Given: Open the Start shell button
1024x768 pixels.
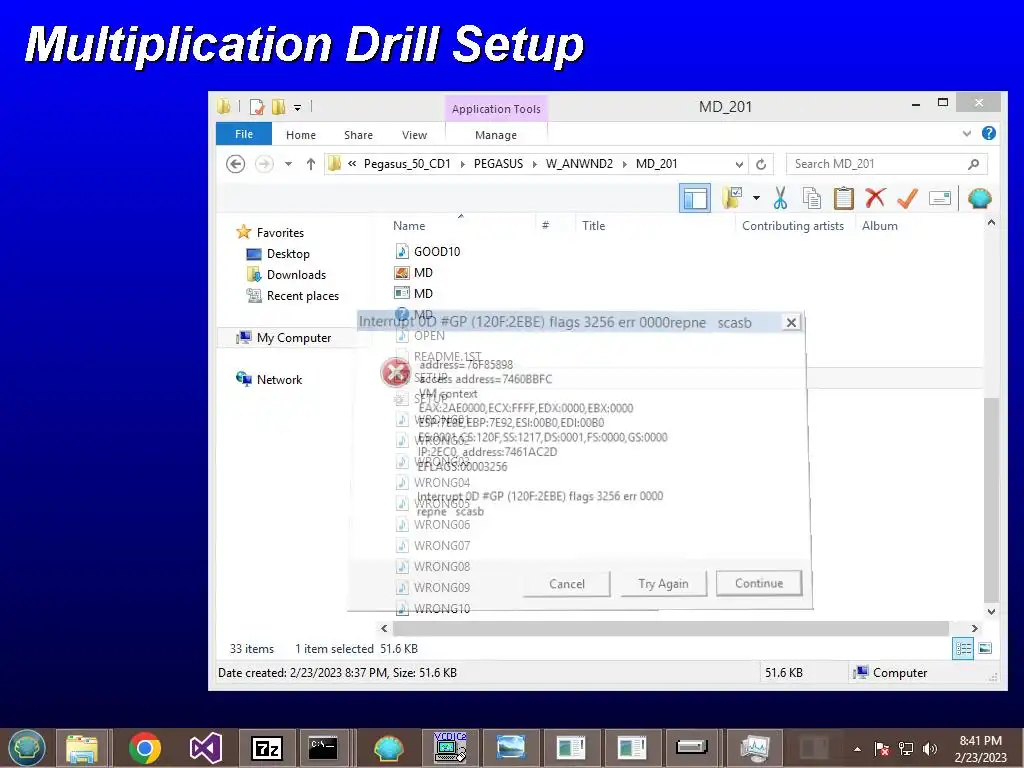Looking at the screenshot, I should click(26, 748).
